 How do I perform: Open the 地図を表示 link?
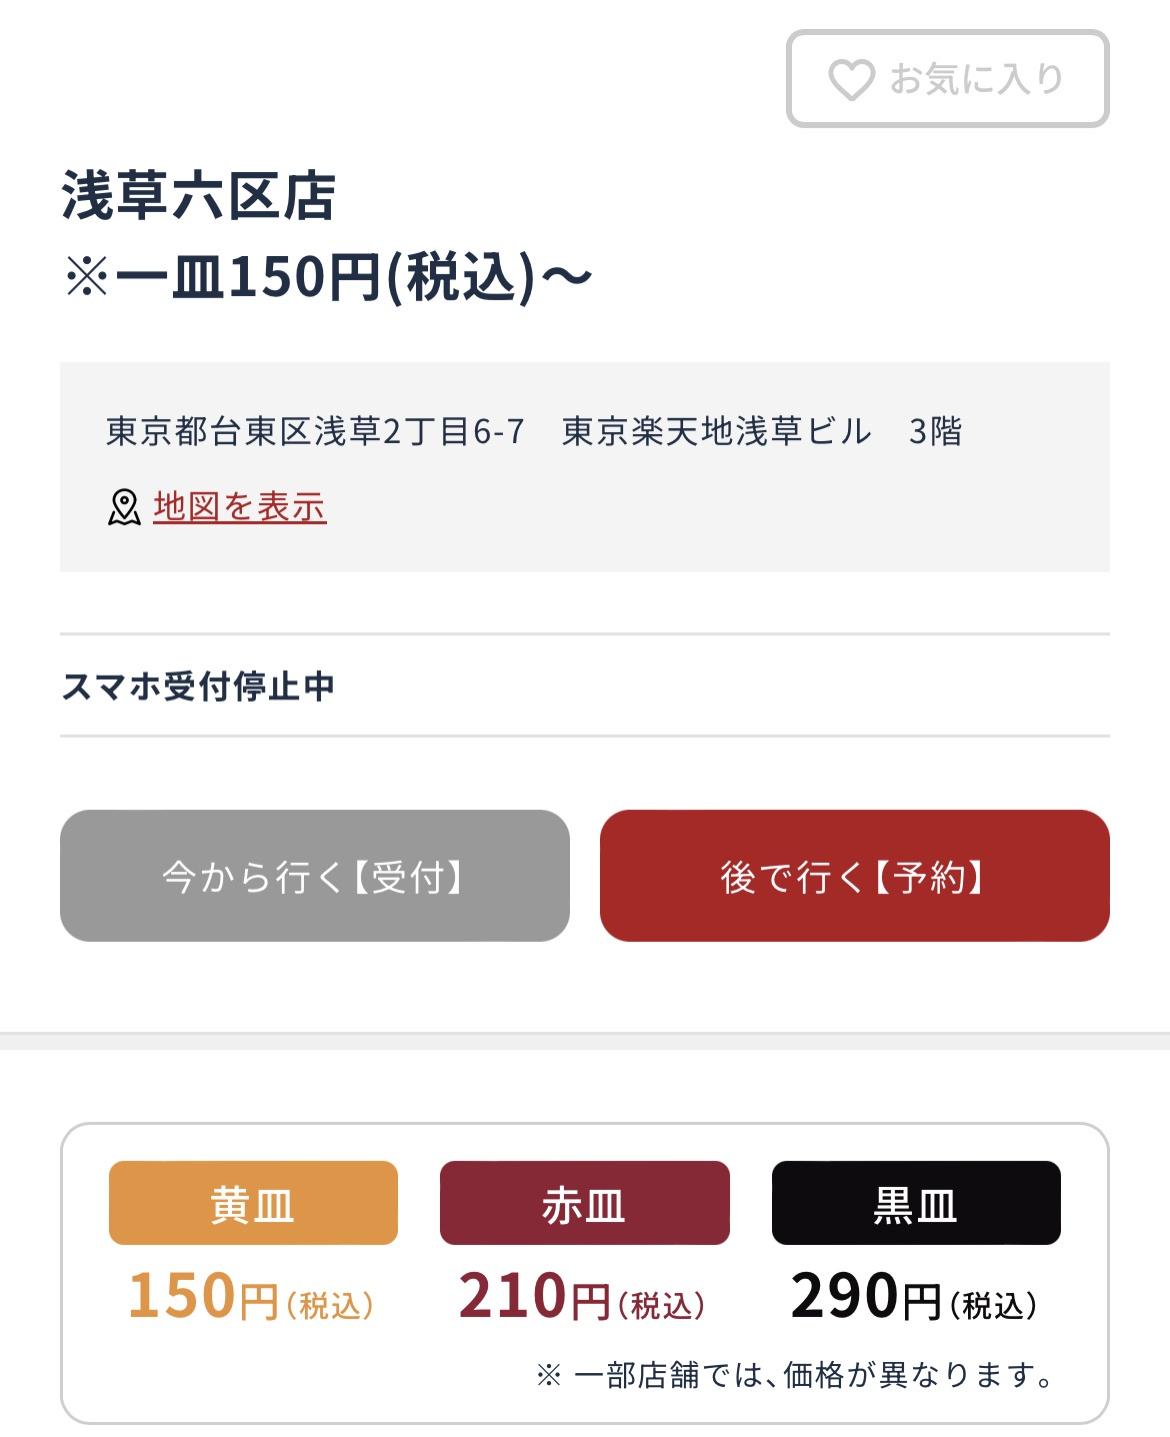tap(240, 507)
